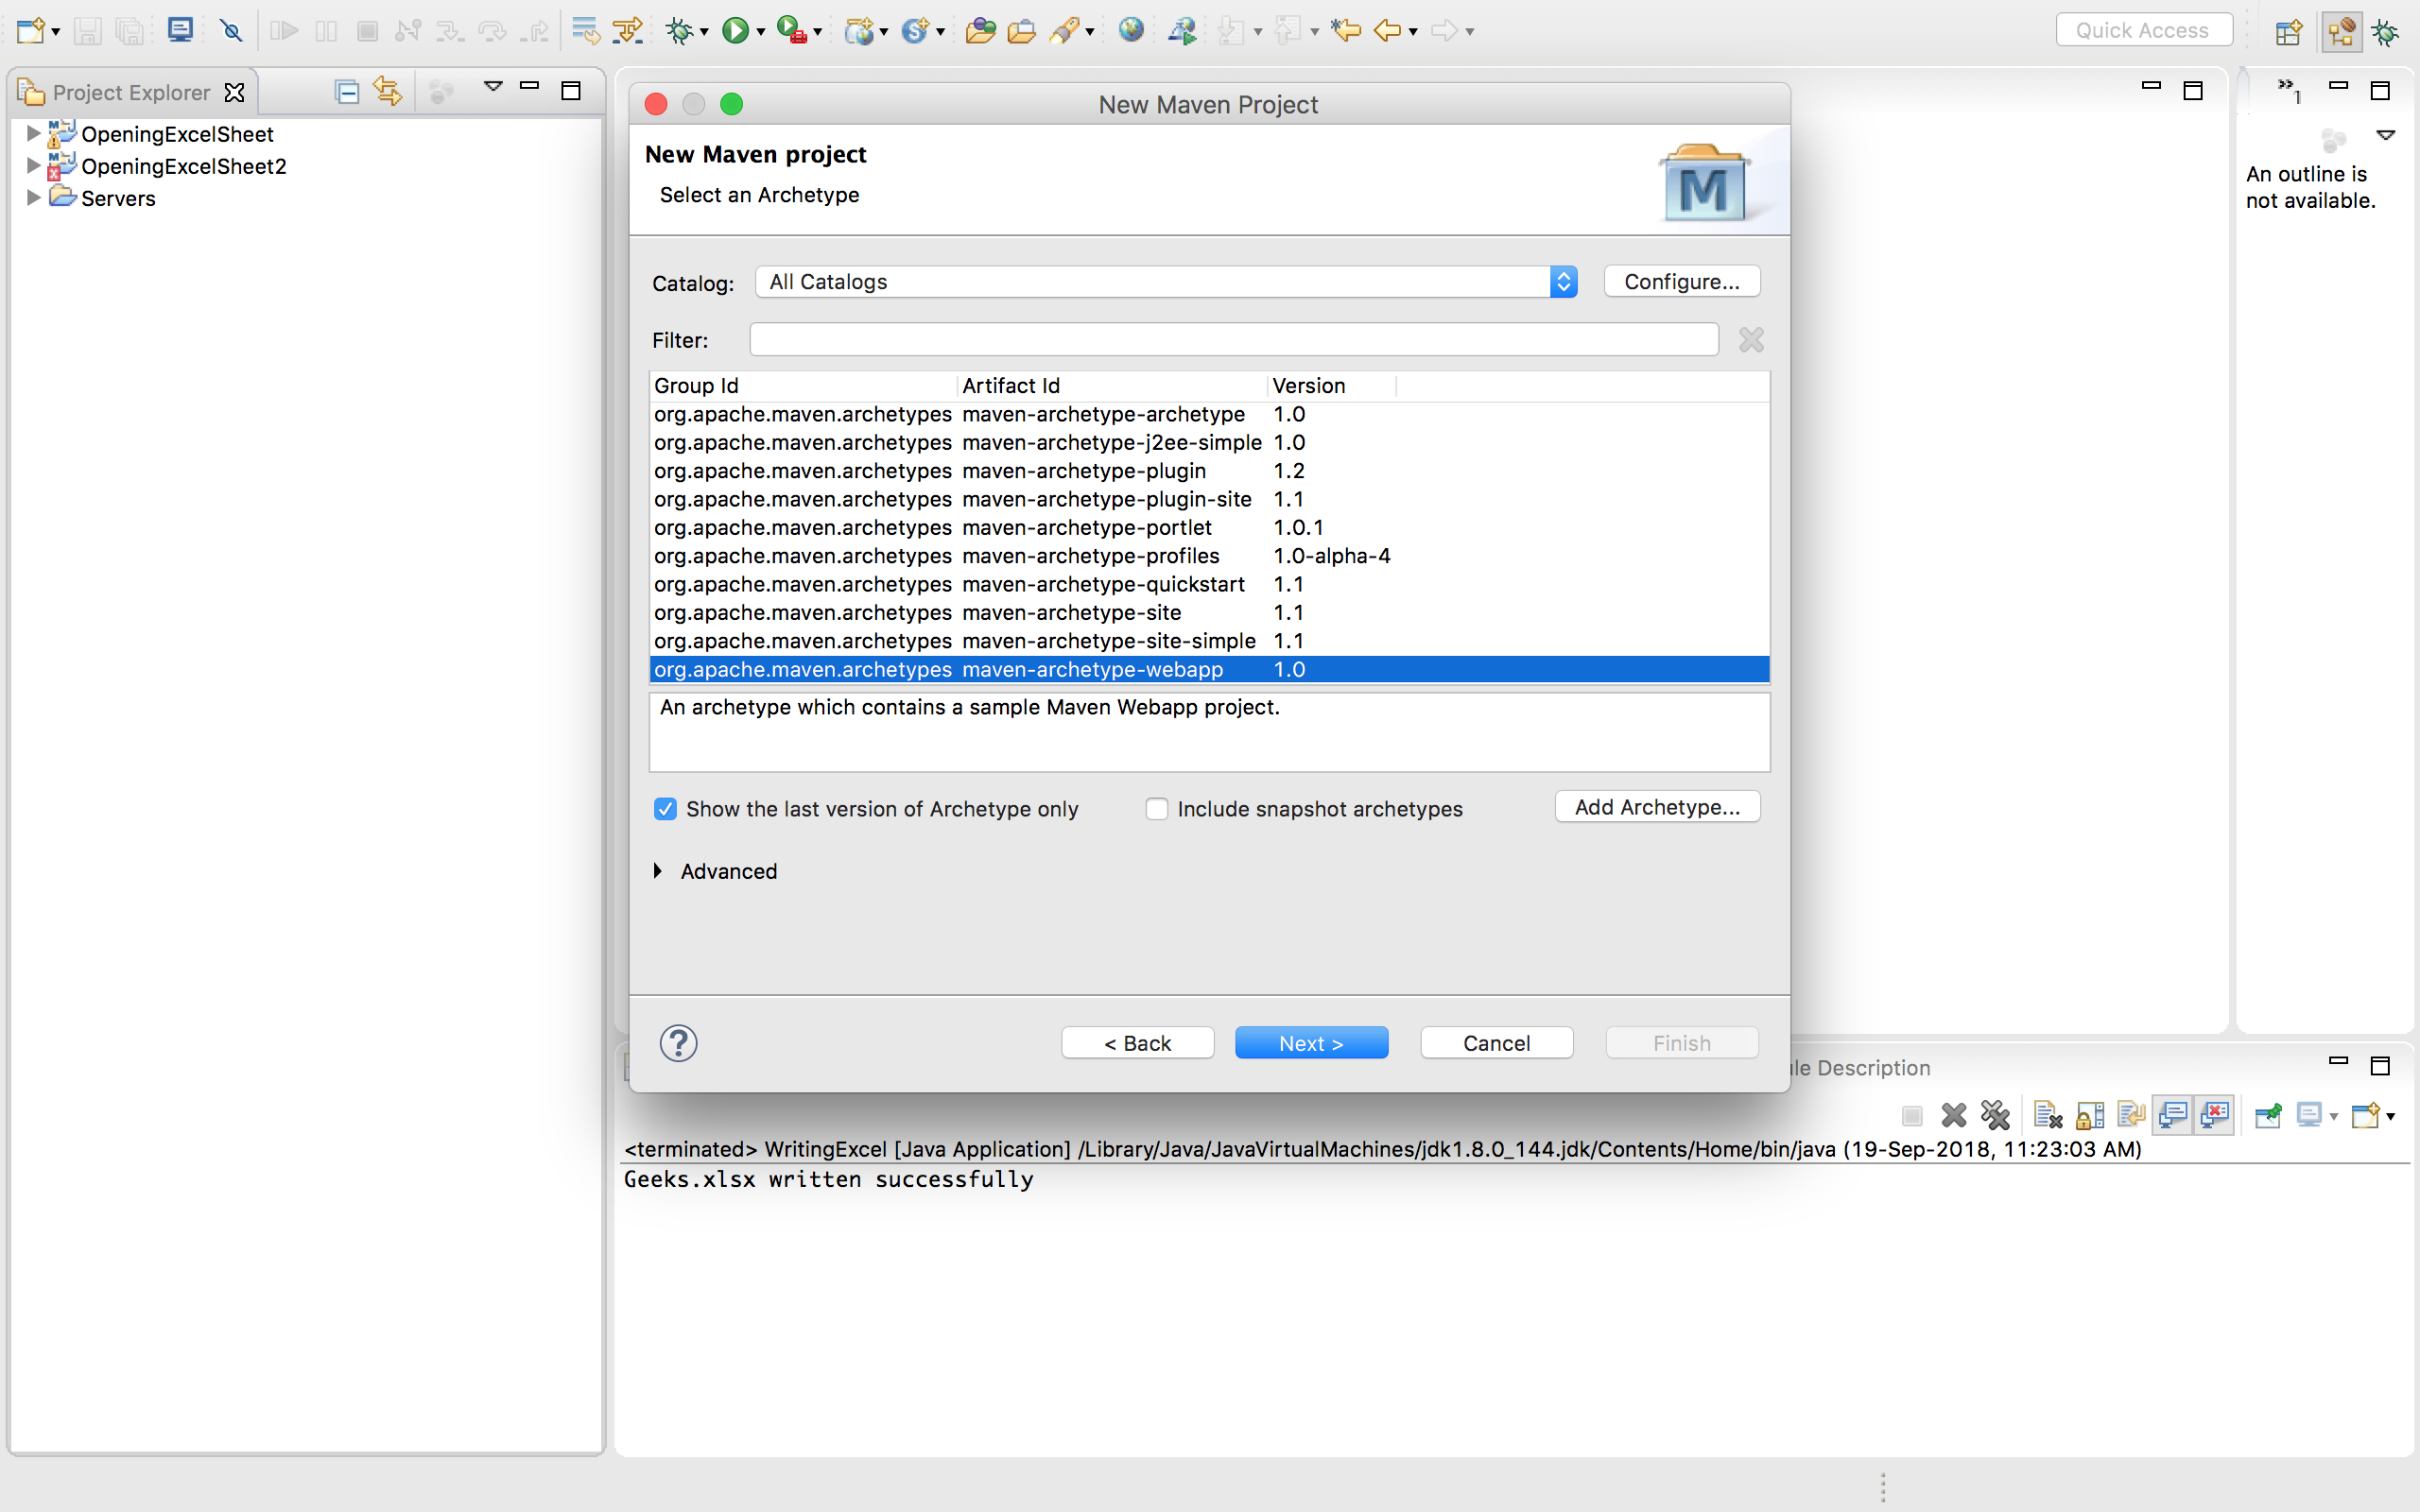The width and height of the screenshot is (2420, 1512).
Task: Click the dialog Help question mark icon
Action: tap(678, 1043)
